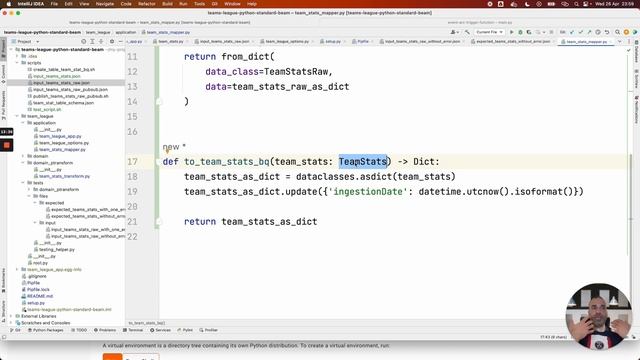Click the red recording stop button
This screenshot has height=360, width=640.
[7, 145]
